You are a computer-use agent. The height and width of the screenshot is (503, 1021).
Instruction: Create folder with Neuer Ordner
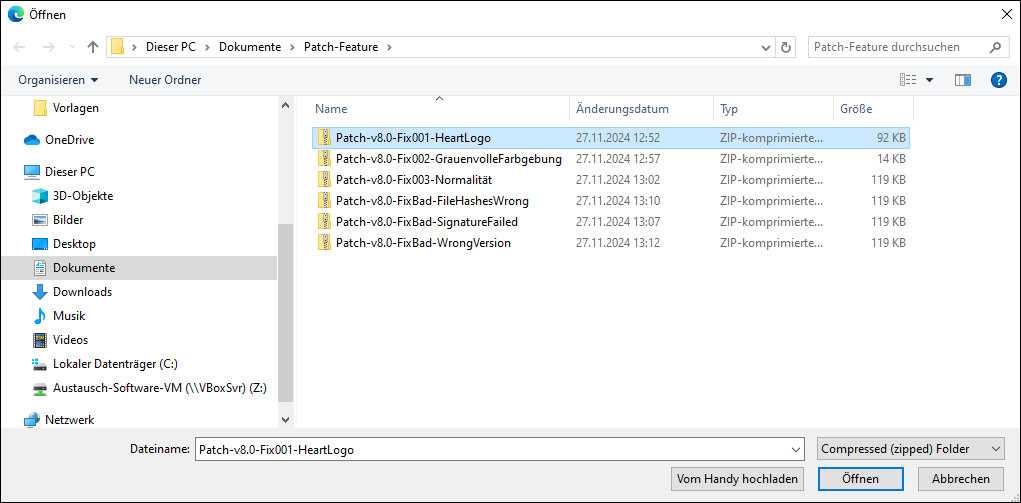coord(165,80)
